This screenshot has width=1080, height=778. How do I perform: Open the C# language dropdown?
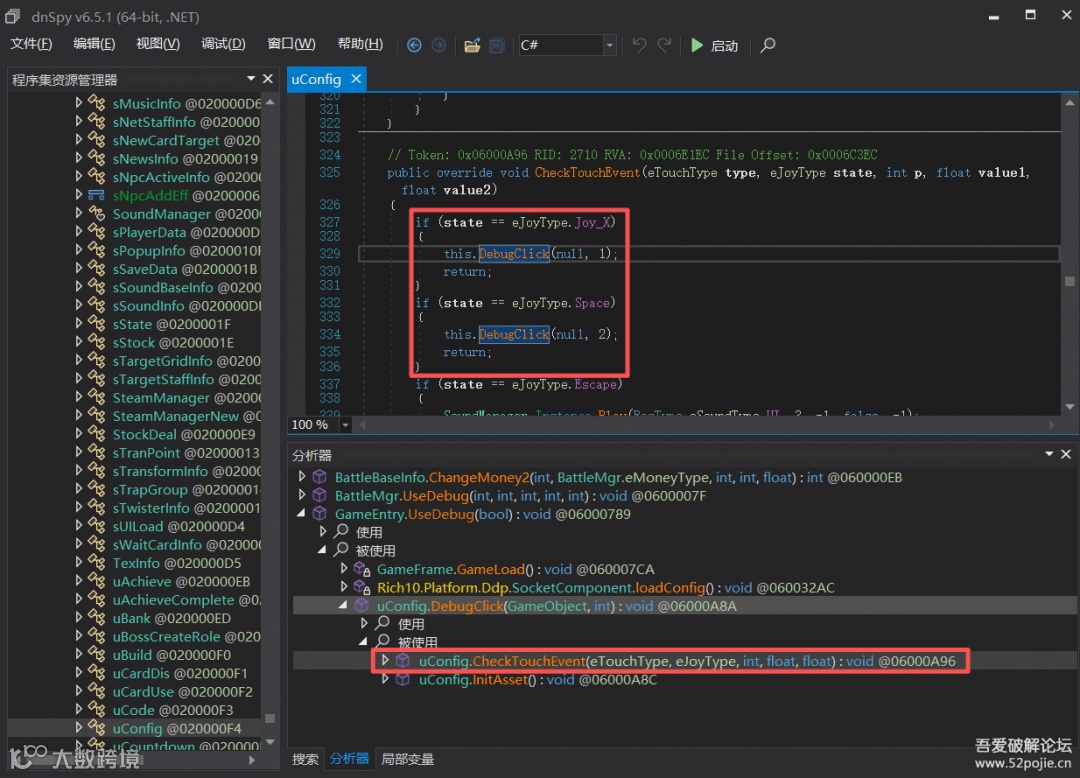tap(609, 46)
